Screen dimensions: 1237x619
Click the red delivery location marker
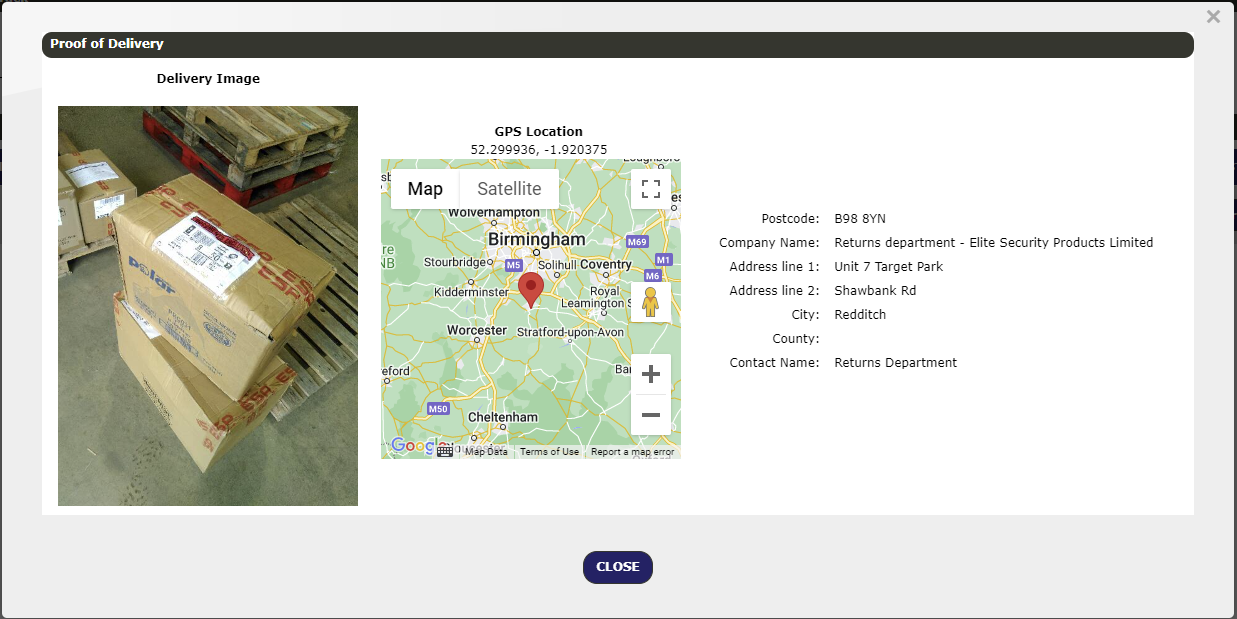click(x=531, y=289)
